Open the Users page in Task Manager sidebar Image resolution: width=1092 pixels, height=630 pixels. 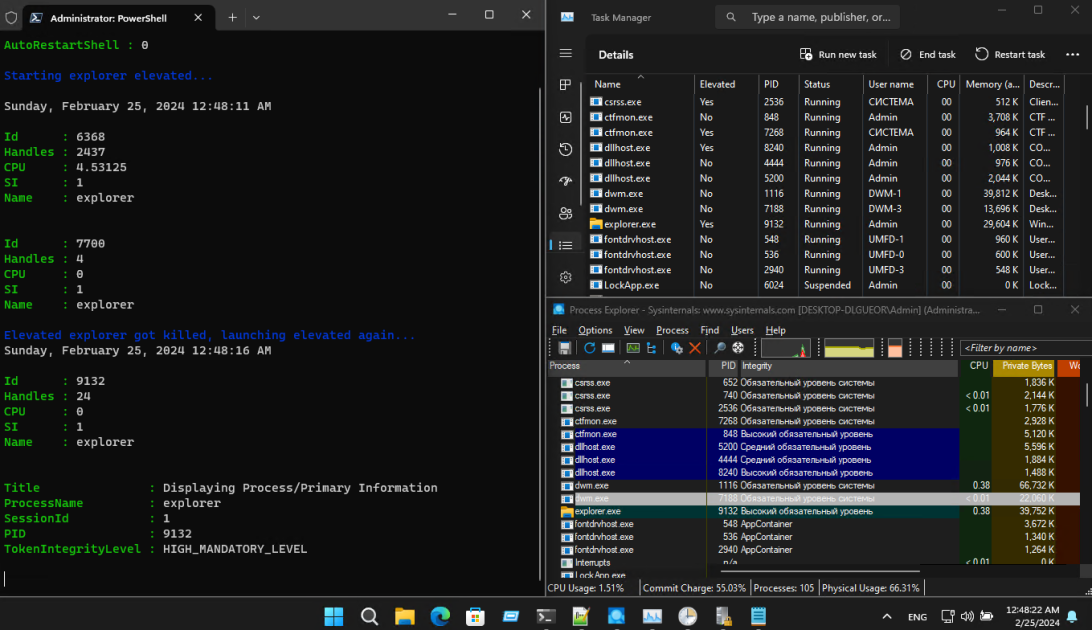566,214
